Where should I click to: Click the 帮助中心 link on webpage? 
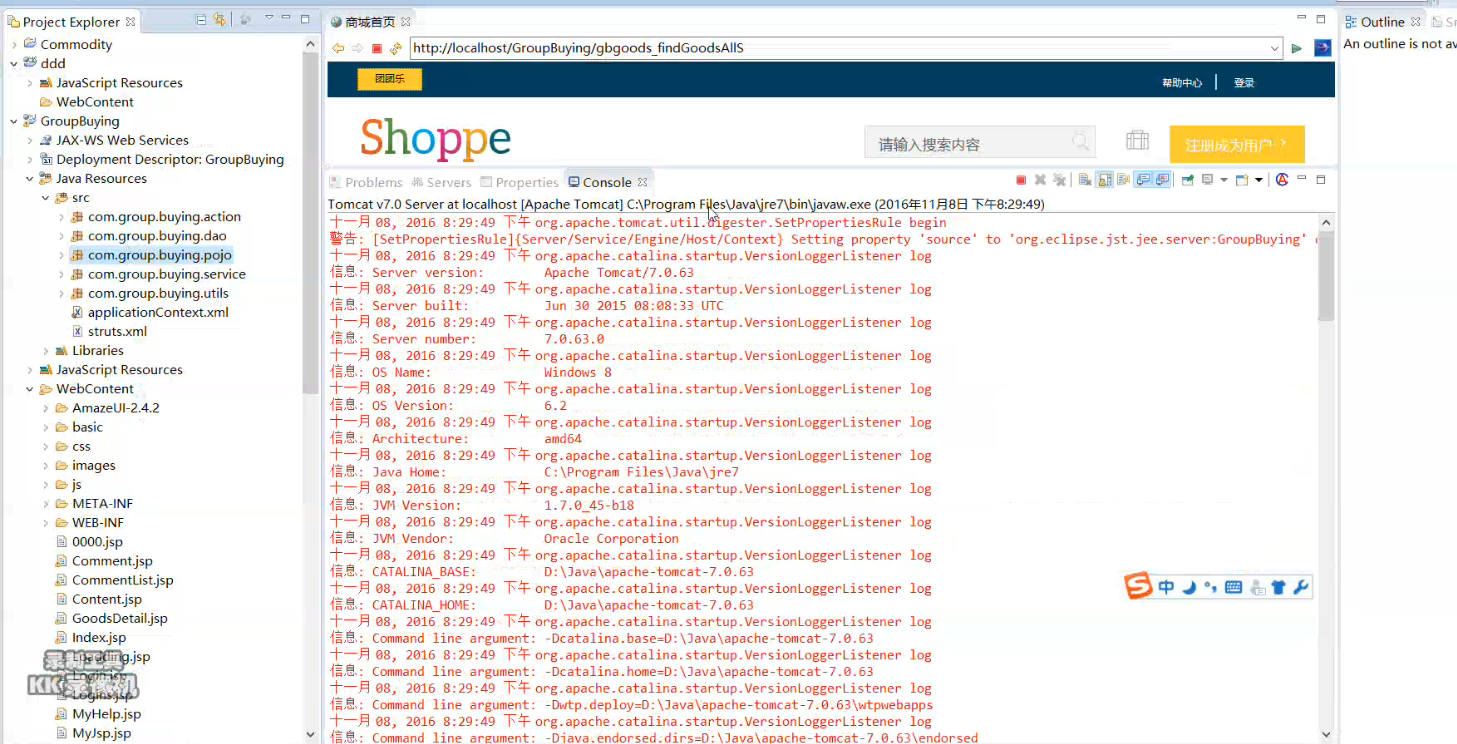1181,83
